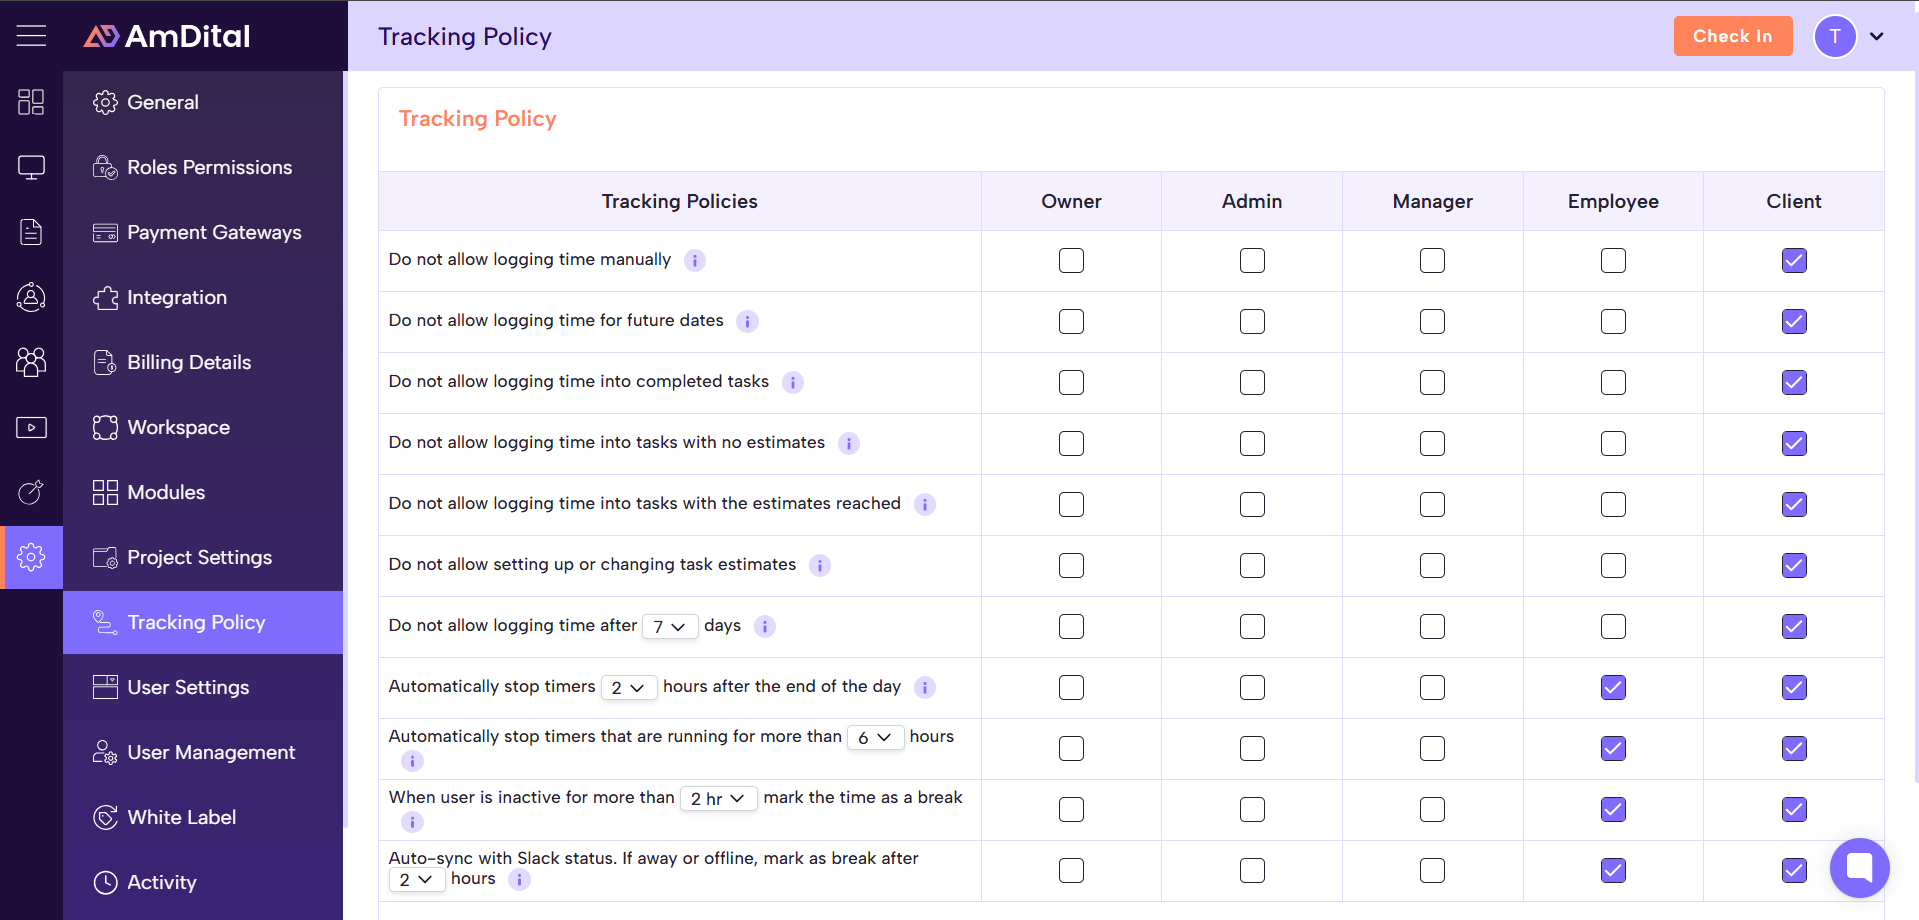This screenshot has height=920, width=1919.
Task: Go to Roles Permissions settings
Action: [209, 167]
